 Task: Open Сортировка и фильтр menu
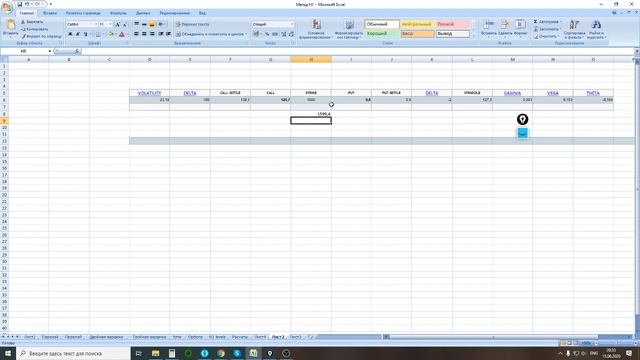(x=574, y=29)
